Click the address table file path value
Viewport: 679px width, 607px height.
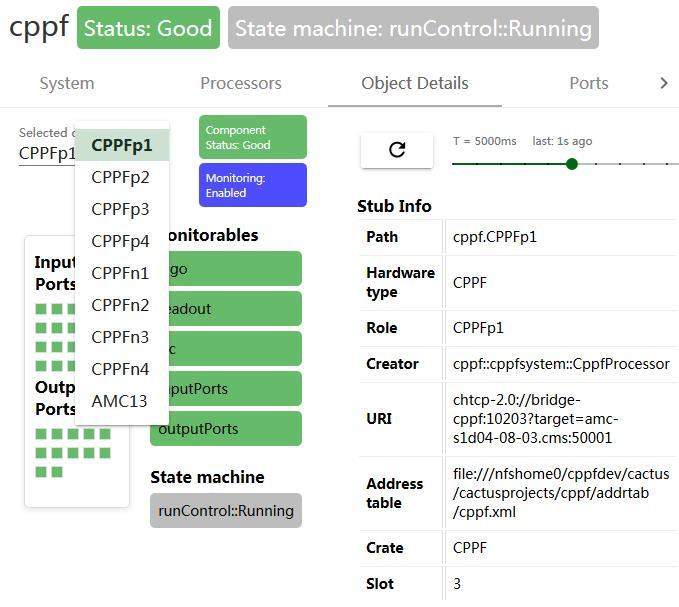pyautogui.click(x=561, y=493)
